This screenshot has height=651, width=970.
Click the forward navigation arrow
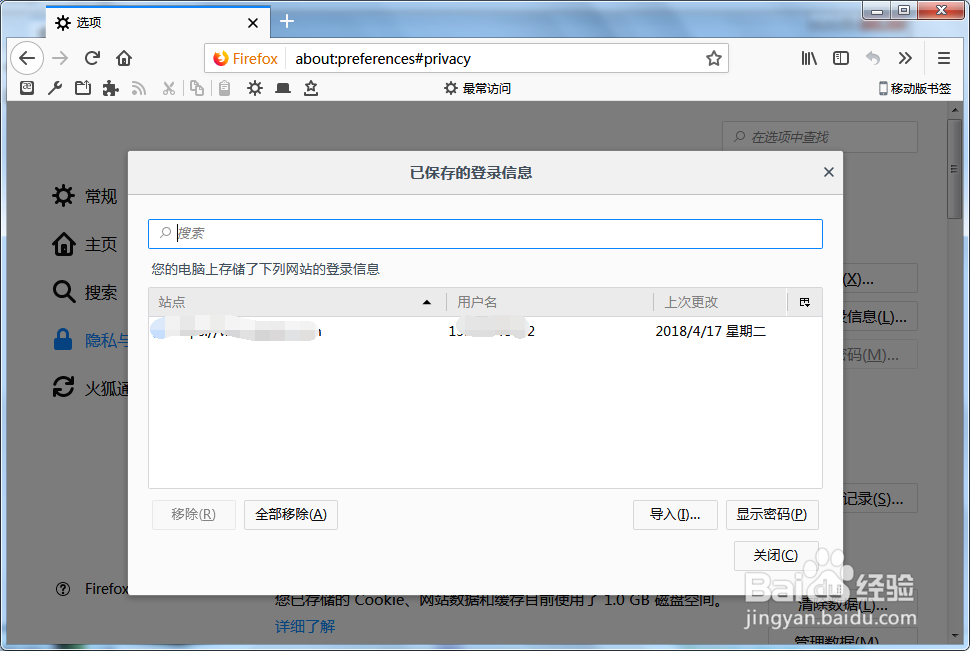(60, 58)
